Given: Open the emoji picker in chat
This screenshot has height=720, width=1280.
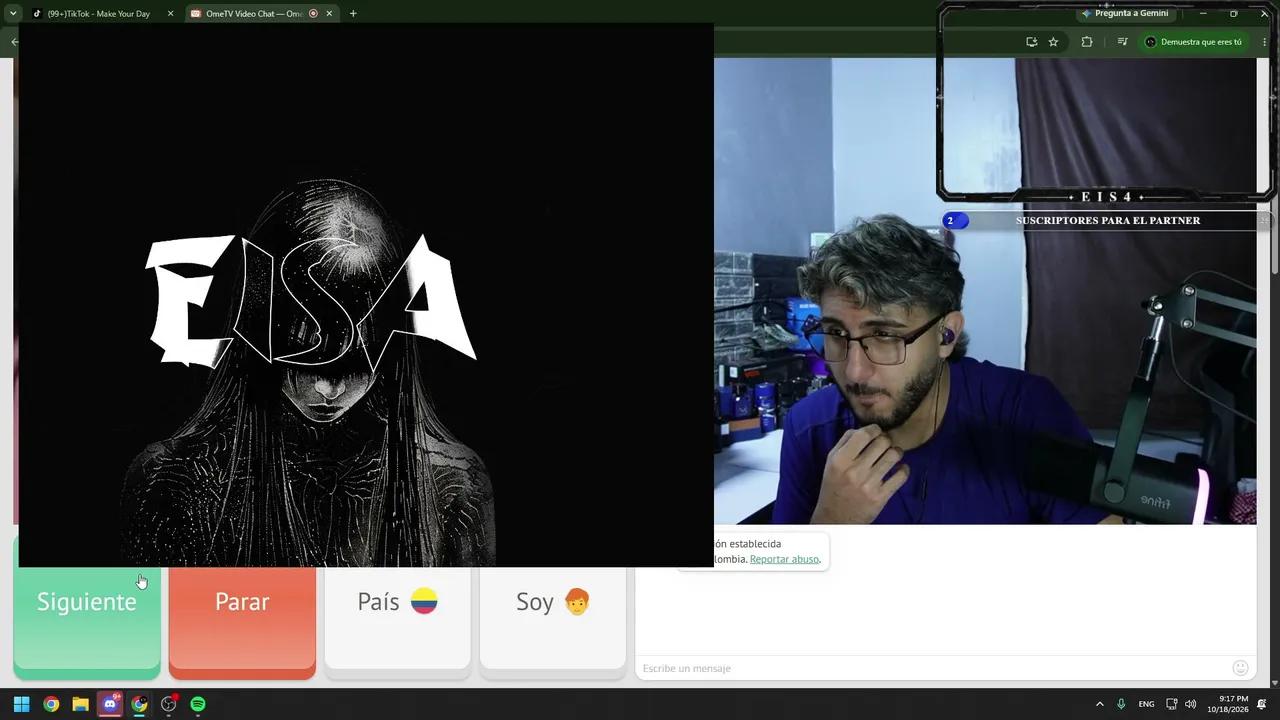Looking at the screenshot, I should pyautogui.click(x=1240, y=668).
